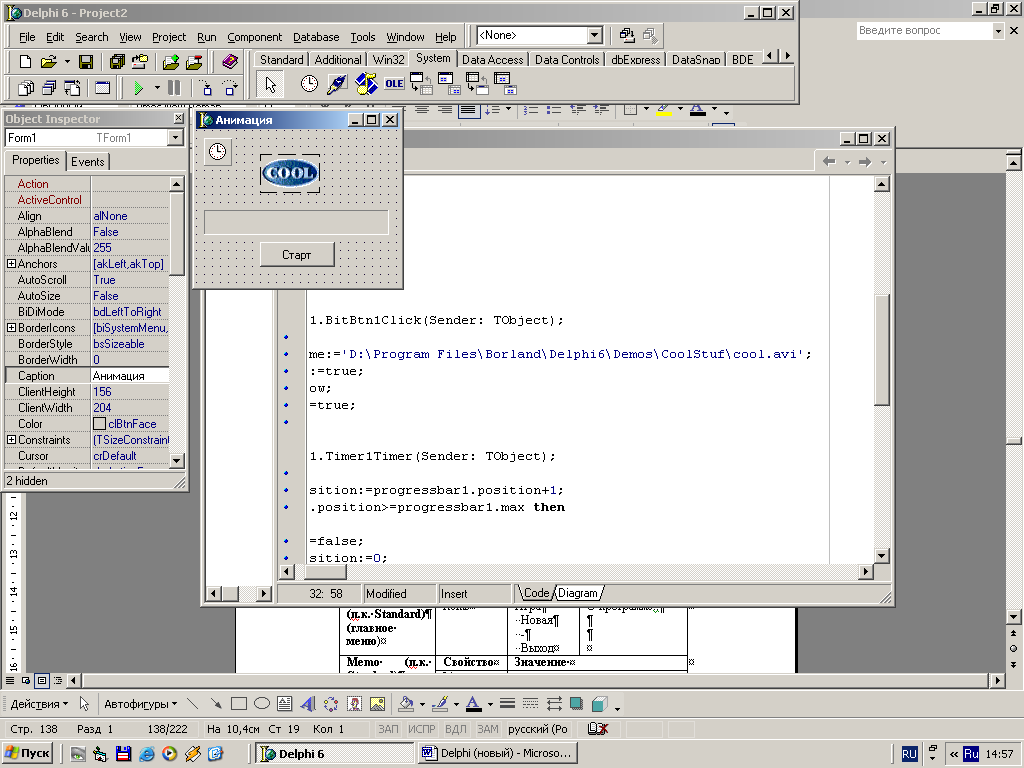
Task: Select the Timer component in the System palette
Action: pyautogui.click(x=310, y=85)
